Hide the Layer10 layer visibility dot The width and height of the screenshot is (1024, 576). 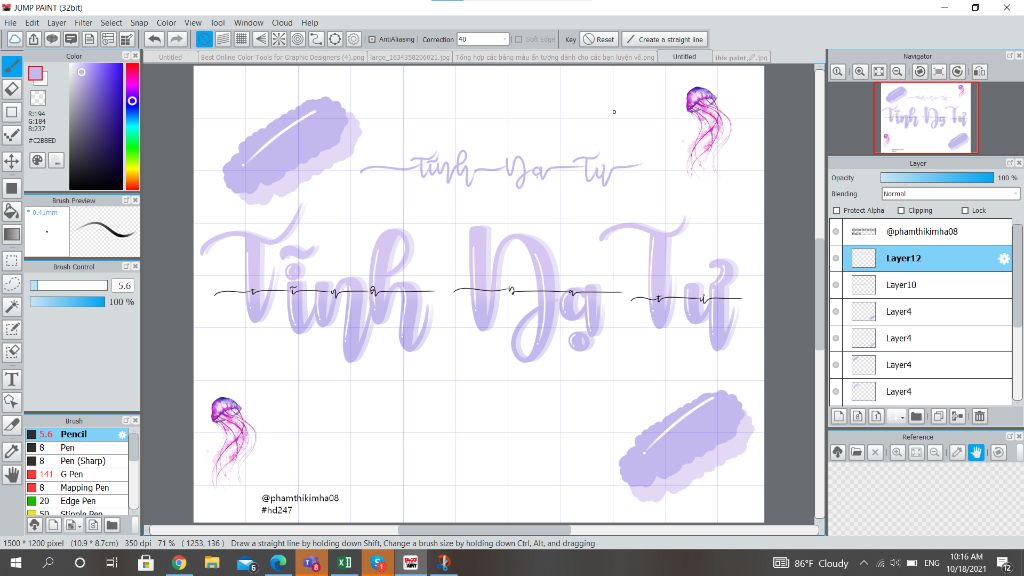836,285
